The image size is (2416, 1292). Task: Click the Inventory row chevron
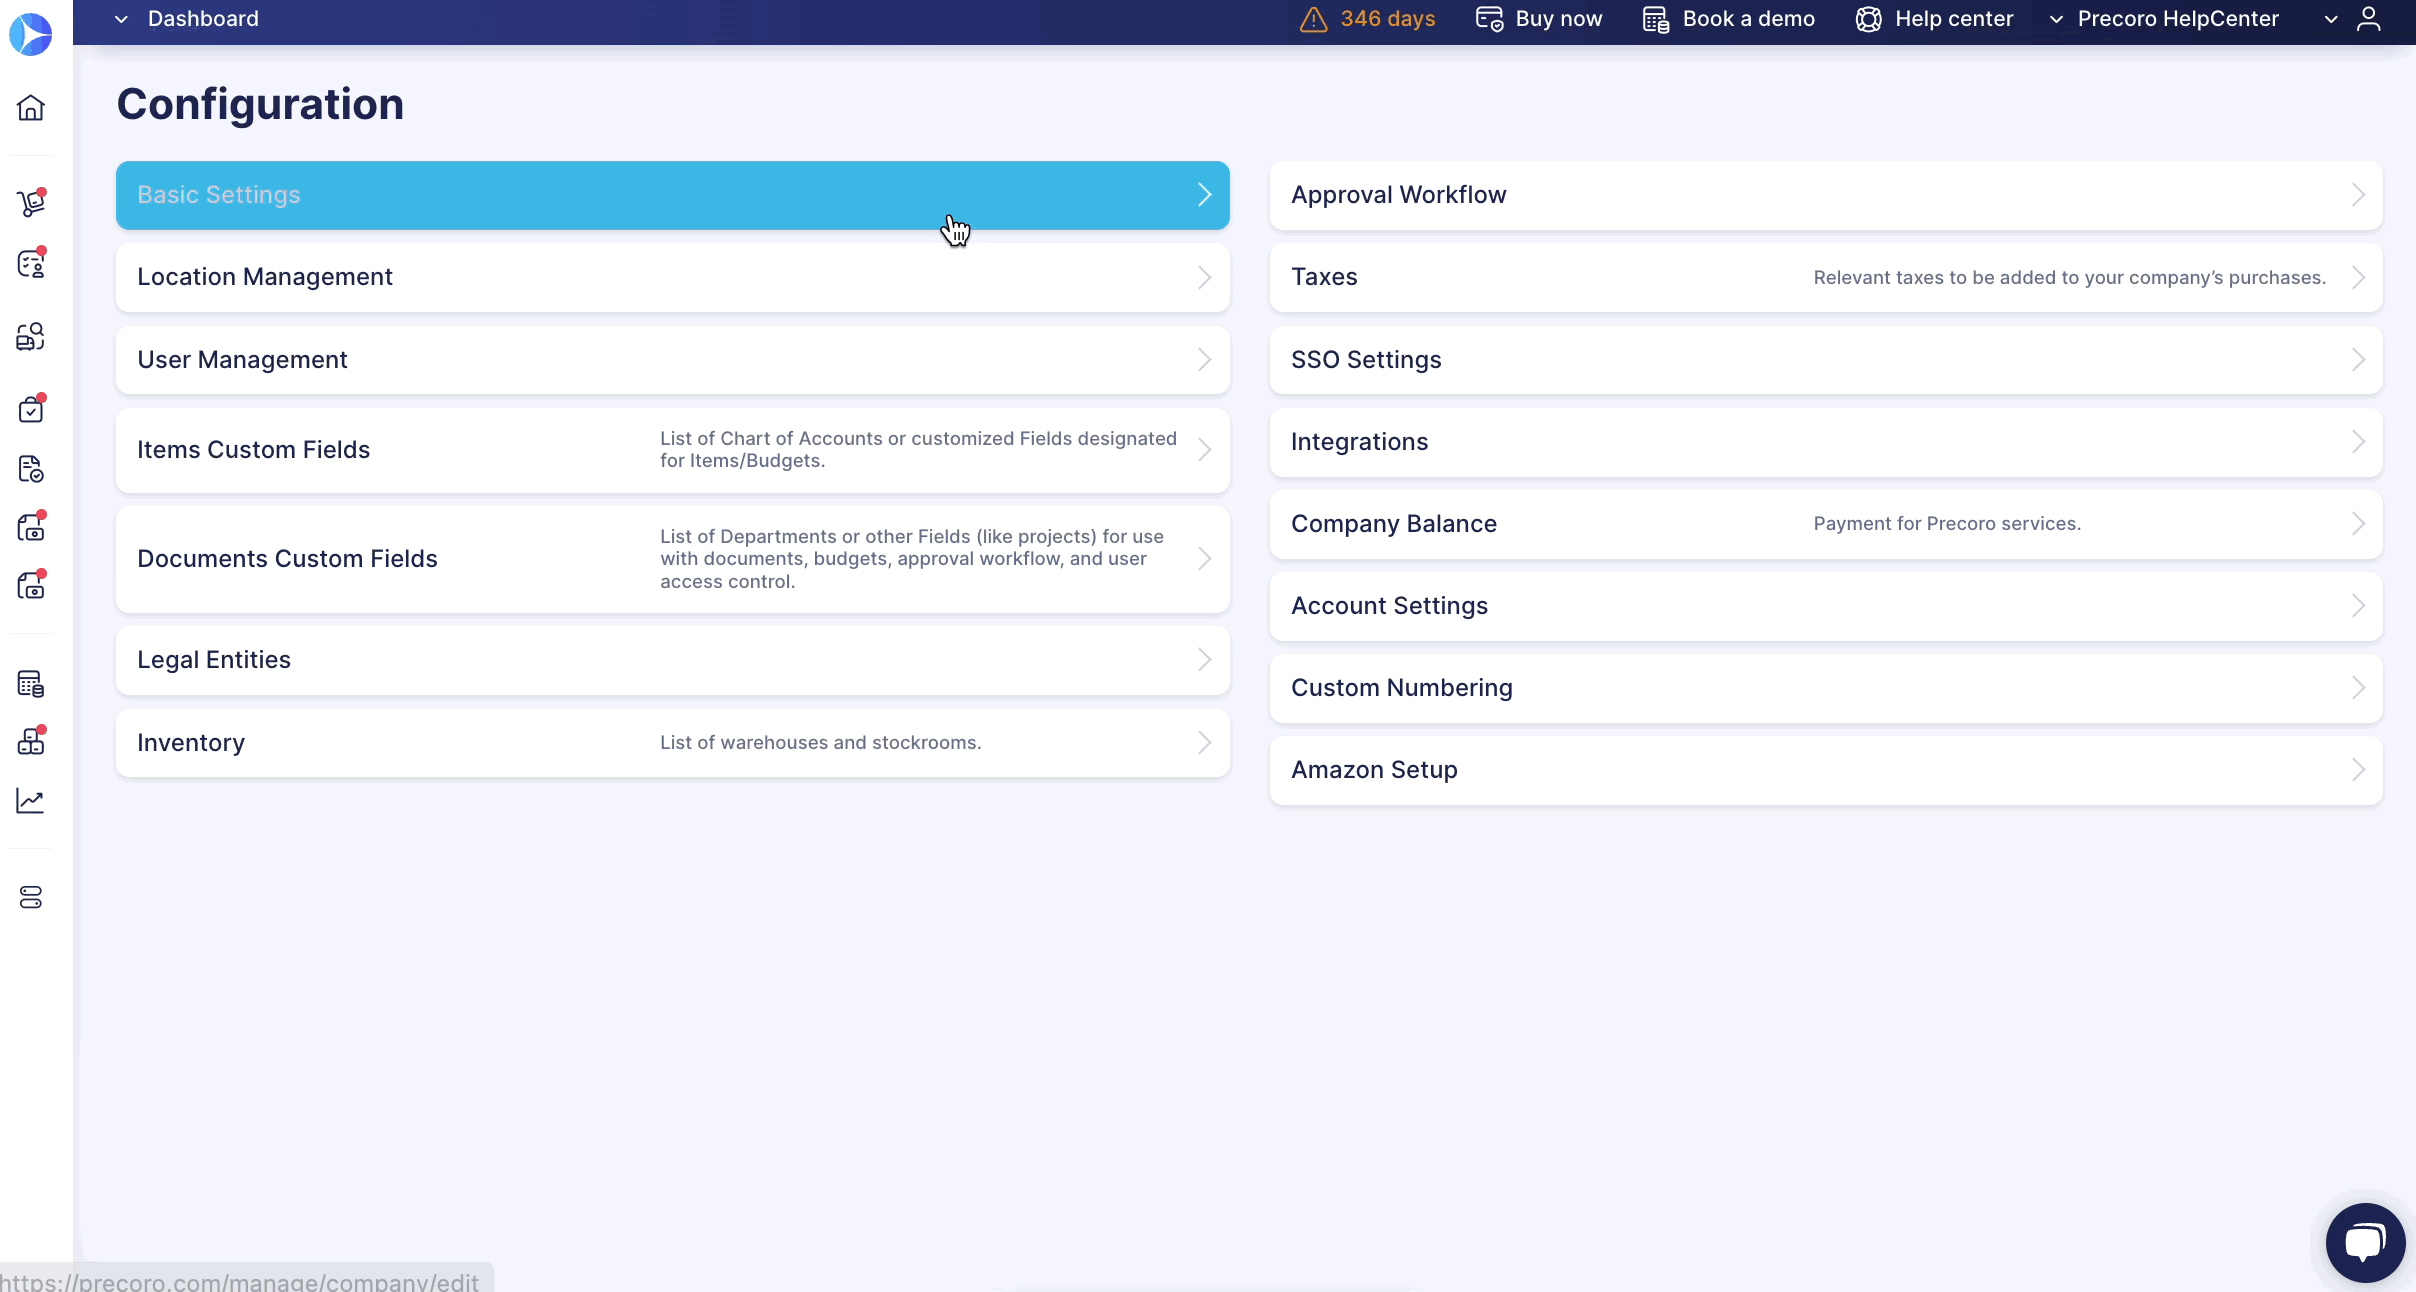point(1204,743)
